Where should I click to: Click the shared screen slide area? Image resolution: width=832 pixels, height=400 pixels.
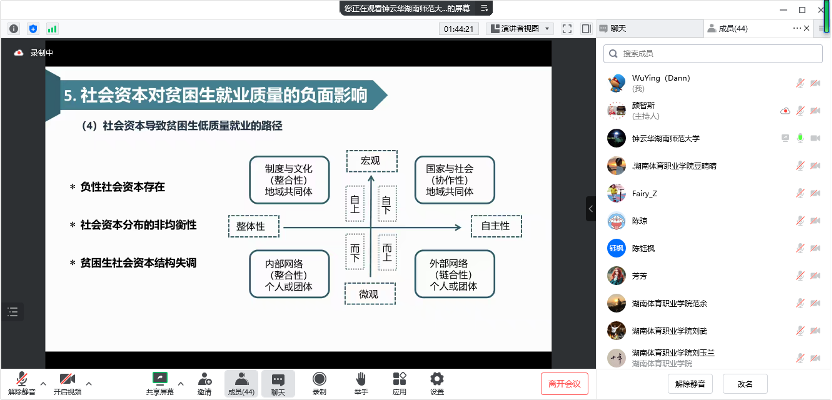pyautogui.click(x=298, y=209)
